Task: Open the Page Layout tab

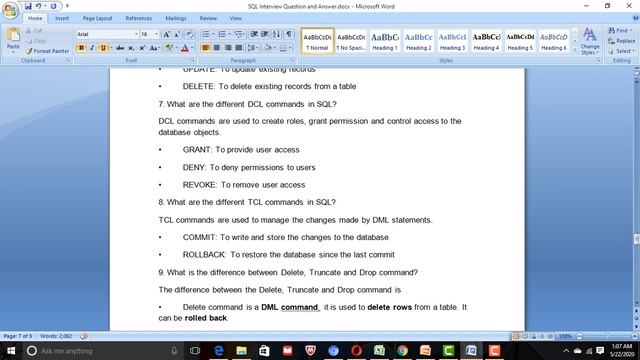Action: pos(97,18)
